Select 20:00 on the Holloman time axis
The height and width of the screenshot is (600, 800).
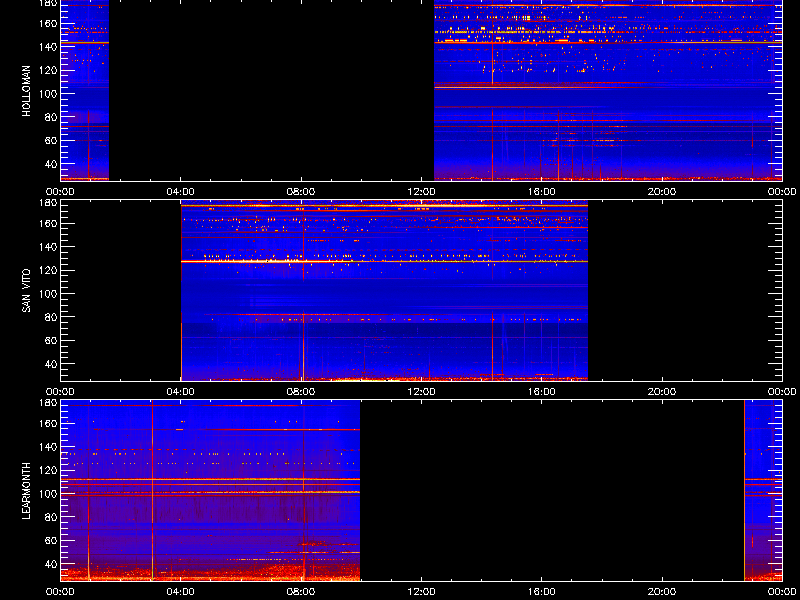click(662, 192)
